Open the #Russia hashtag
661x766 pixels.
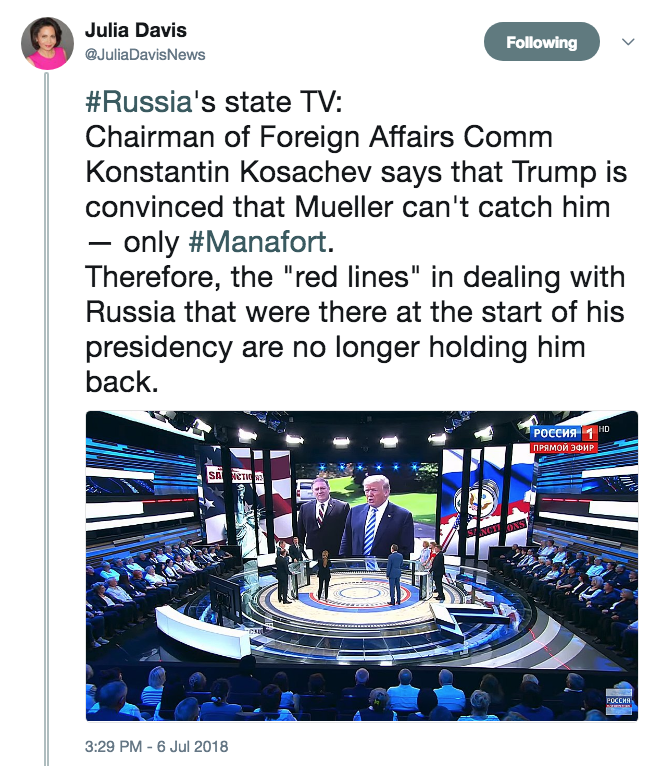tap(139, 102)
